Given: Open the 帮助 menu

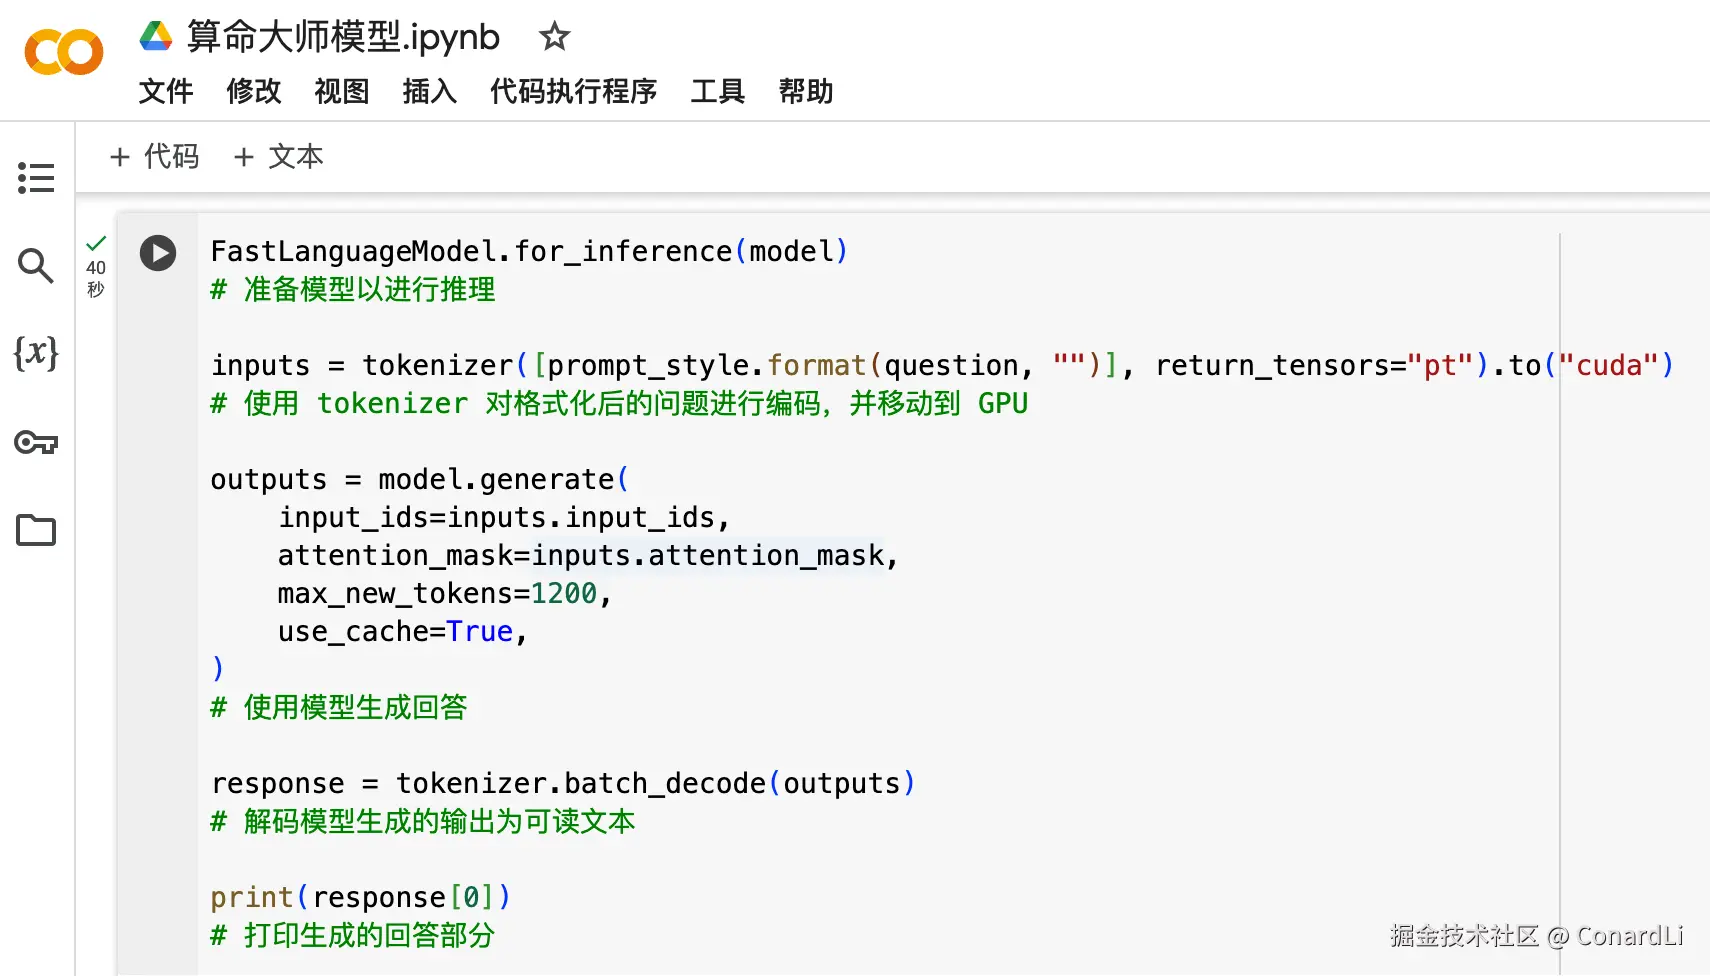Looking at the screenshot, I should tap(806, 91).
